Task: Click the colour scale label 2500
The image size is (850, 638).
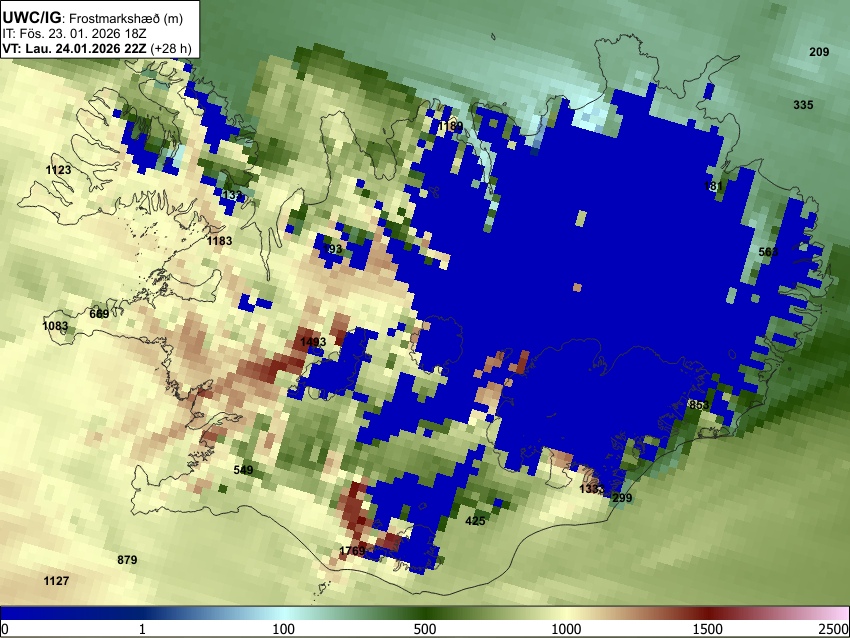Action: 834,629
